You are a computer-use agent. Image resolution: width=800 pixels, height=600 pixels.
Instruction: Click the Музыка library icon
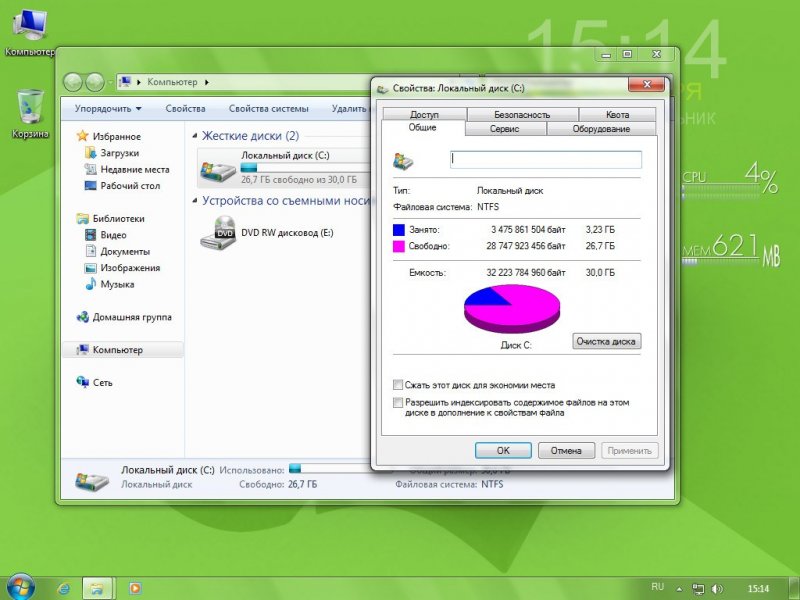point(90,284)
